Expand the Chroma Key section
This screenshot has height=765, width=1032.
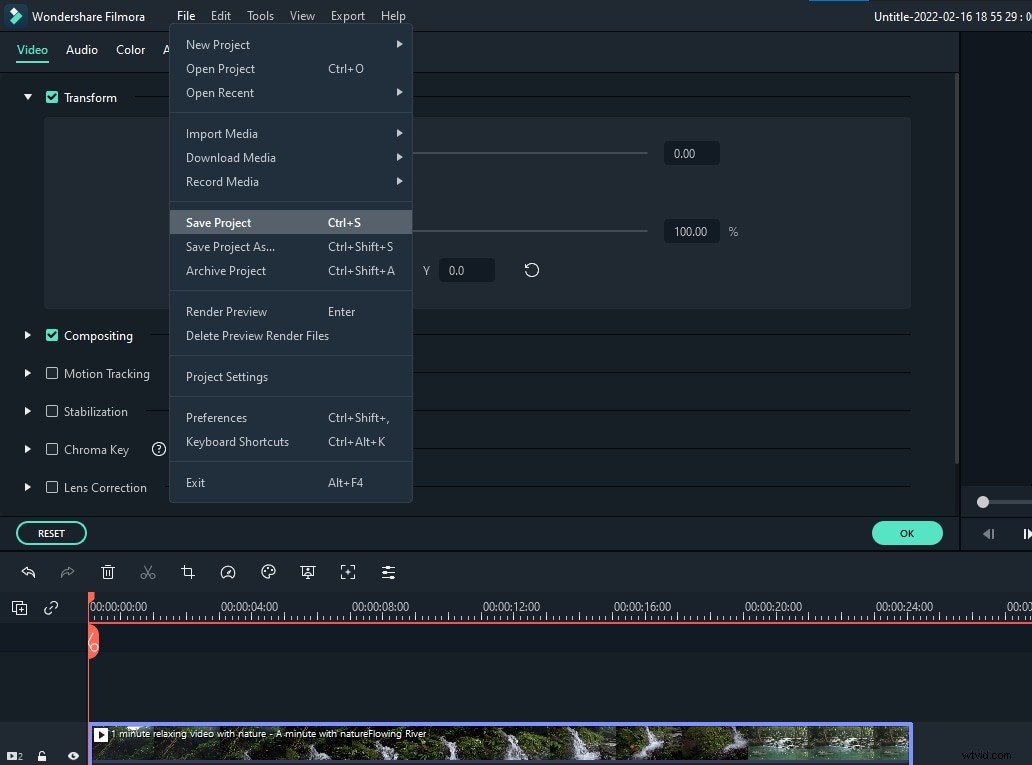[27, 449]
